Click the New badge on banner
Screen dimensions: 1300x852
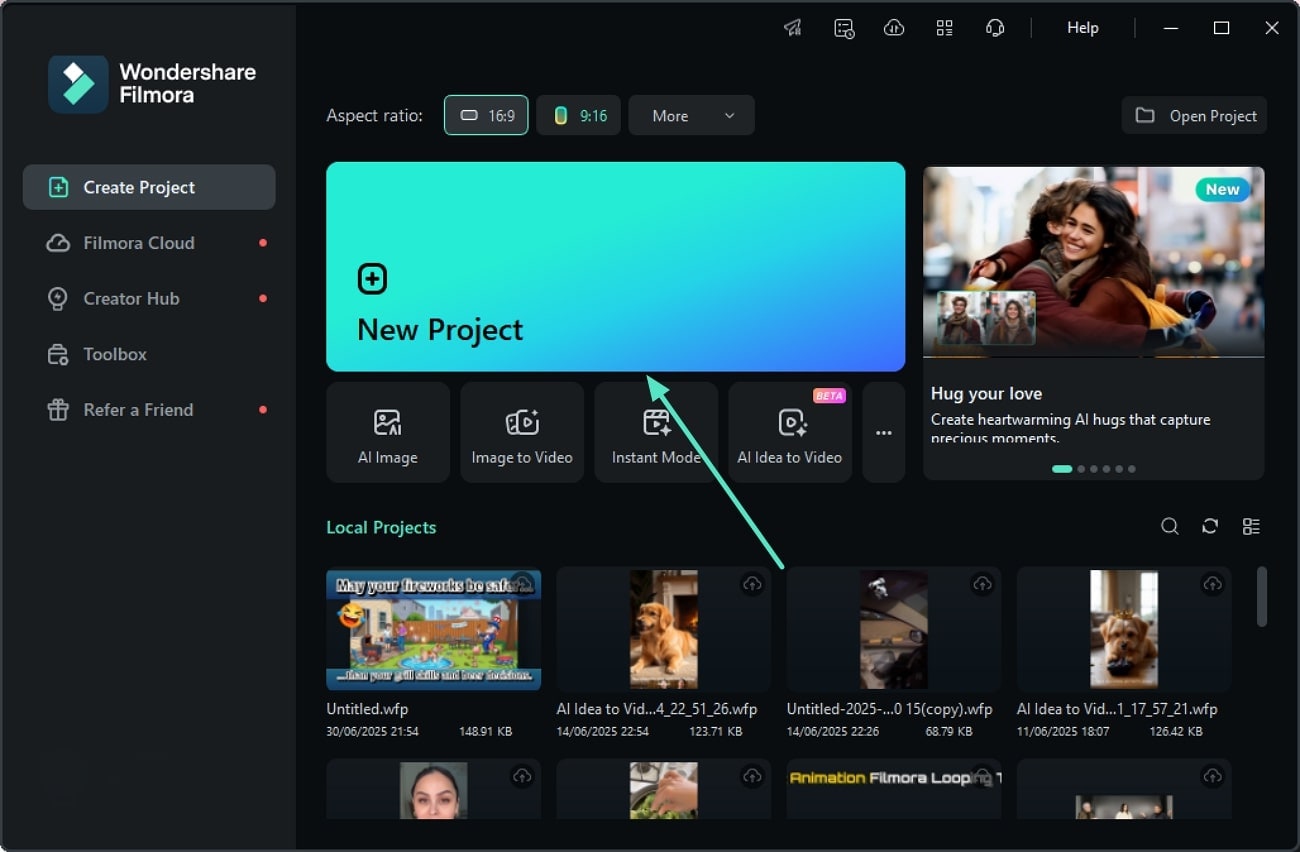point(1222,189)
